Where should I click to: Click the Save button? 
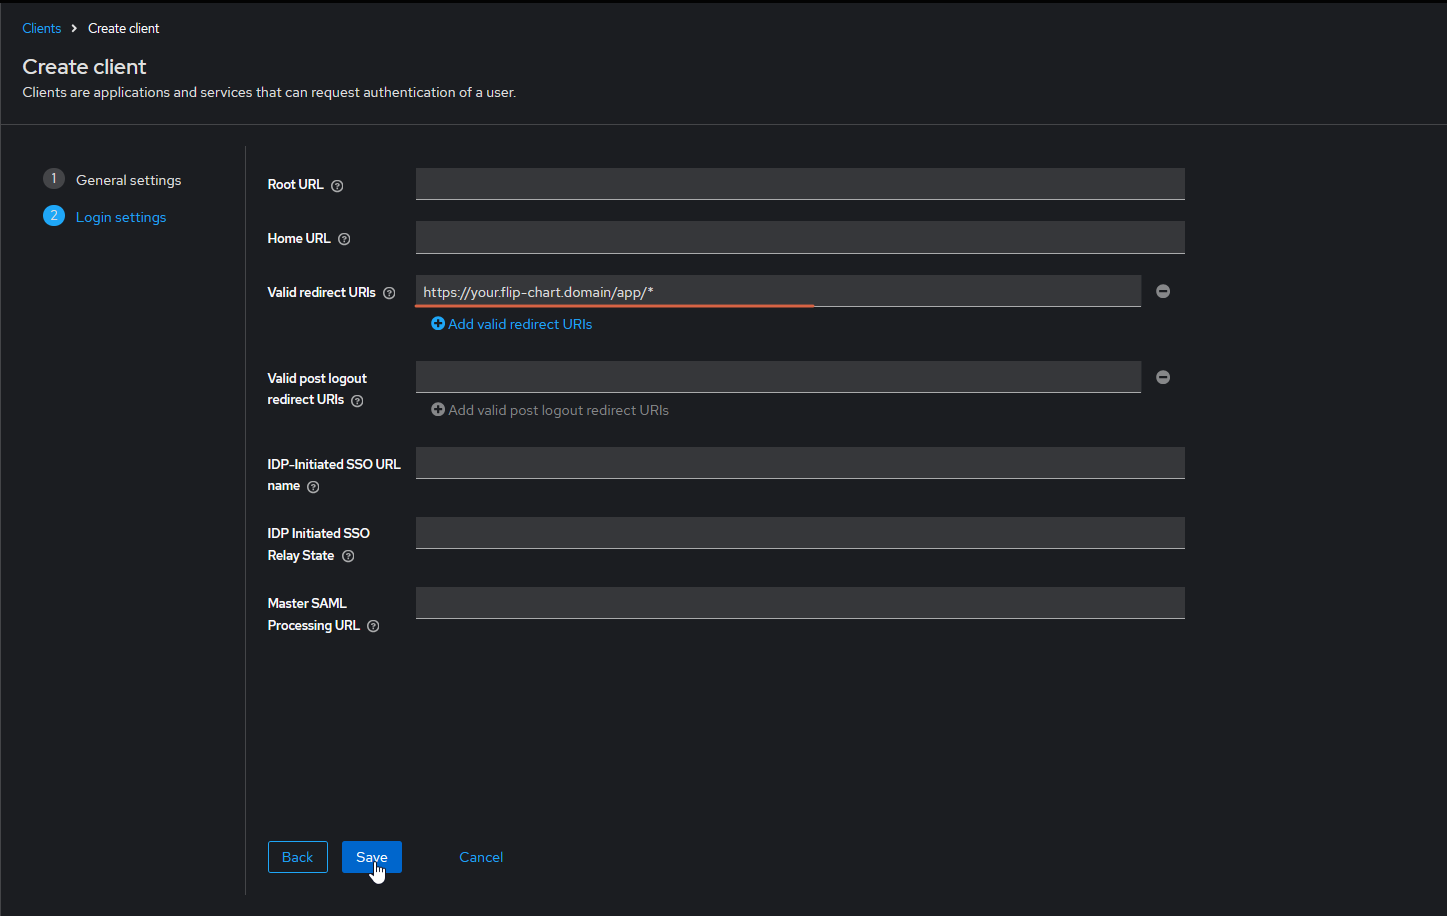point(372,857)
